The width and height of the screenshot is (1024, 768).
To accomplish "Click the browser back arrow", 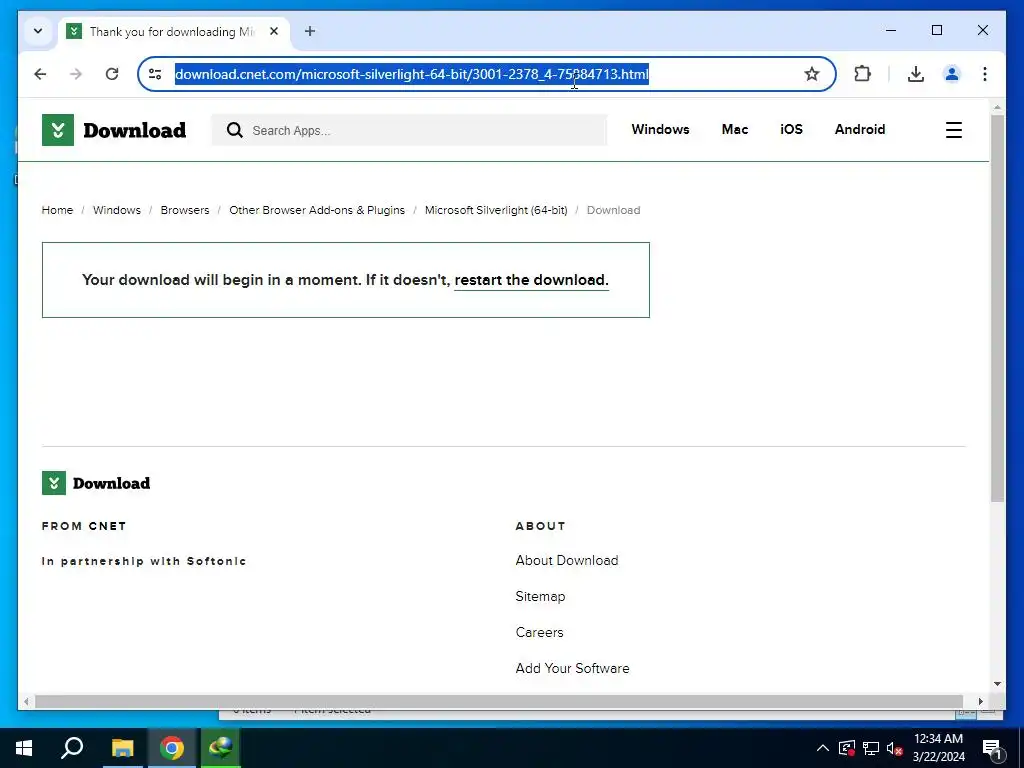I will (40, 74).
